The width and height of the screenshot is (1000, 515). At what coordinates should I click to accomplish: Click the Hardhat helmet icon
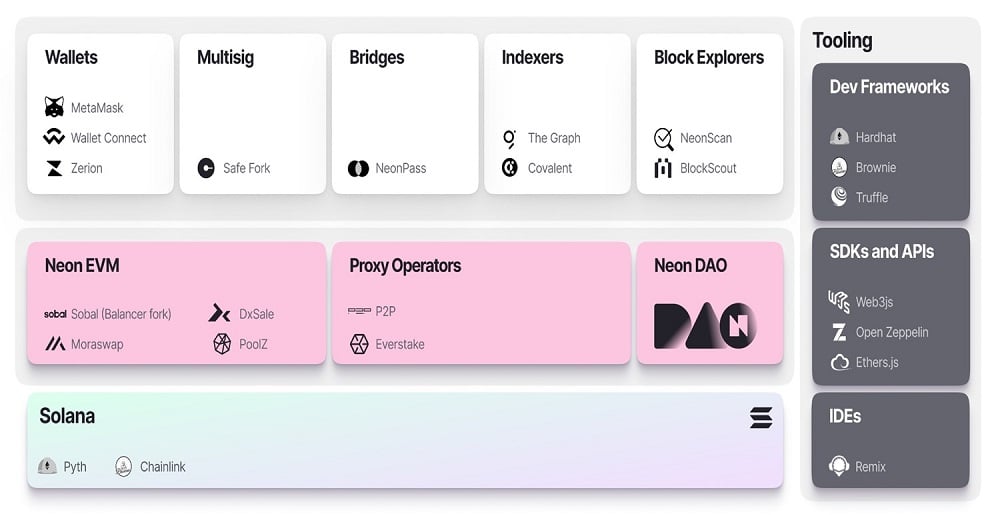click(839, 136)
